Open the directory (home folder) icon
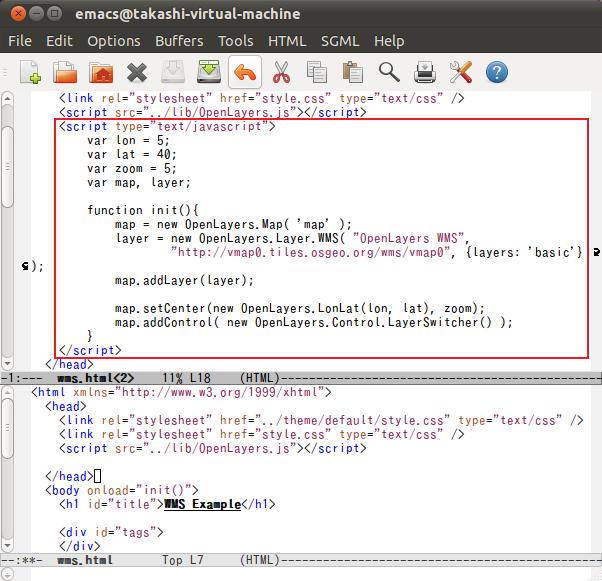This screenshot has height=581, width=602. click(x=101, y=73)
